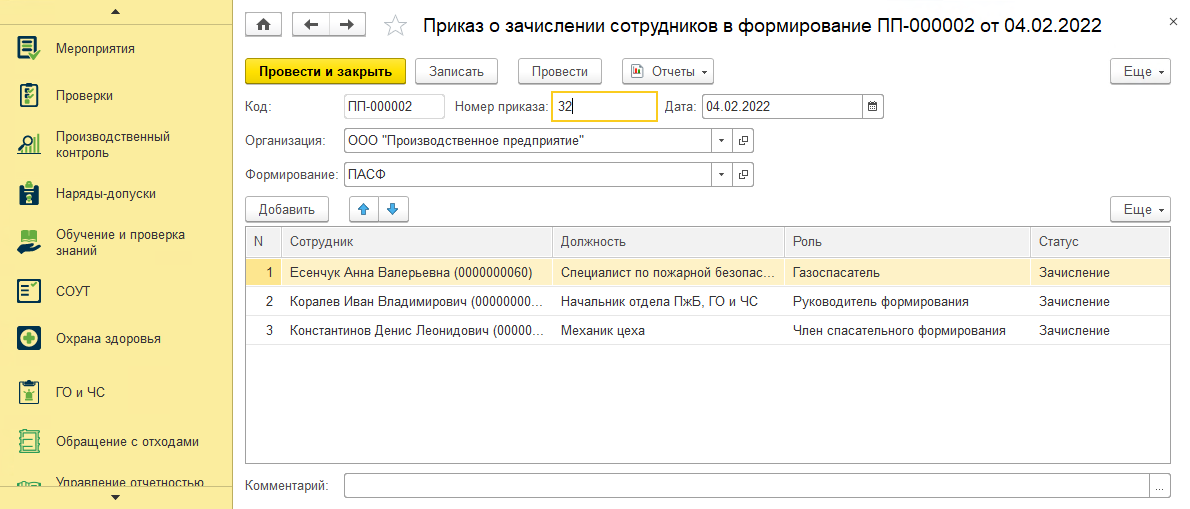The image size is (1190, 509).
Task: Open the СОУТ section icon
Action: (29, 291)
